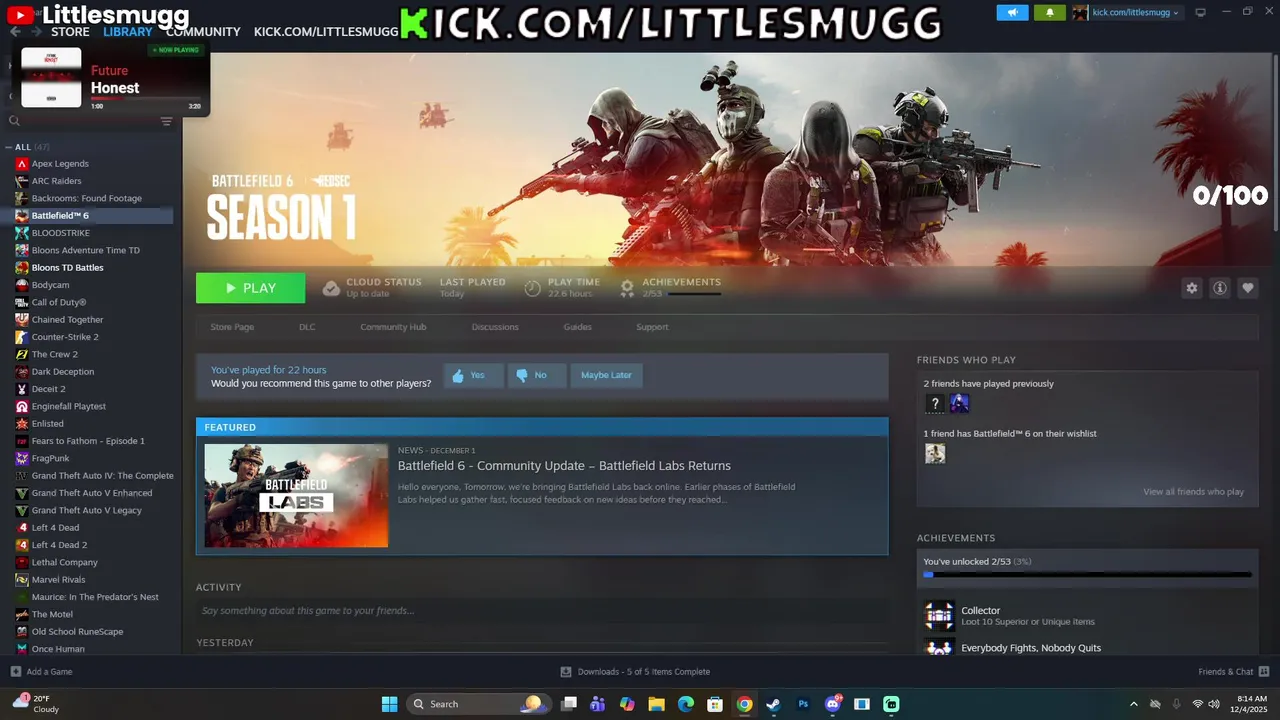
Task: Open the DLC tab
Action: point(307,327)
